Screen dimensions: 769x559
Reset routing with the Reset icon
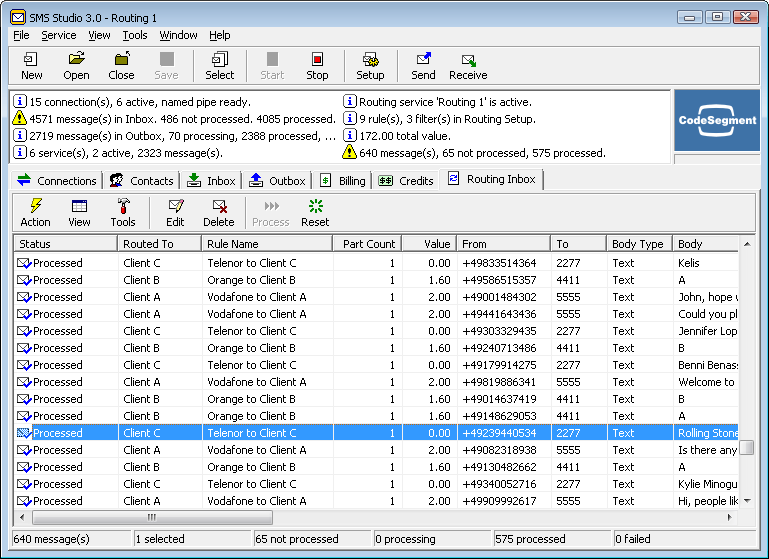coord(315,212)
